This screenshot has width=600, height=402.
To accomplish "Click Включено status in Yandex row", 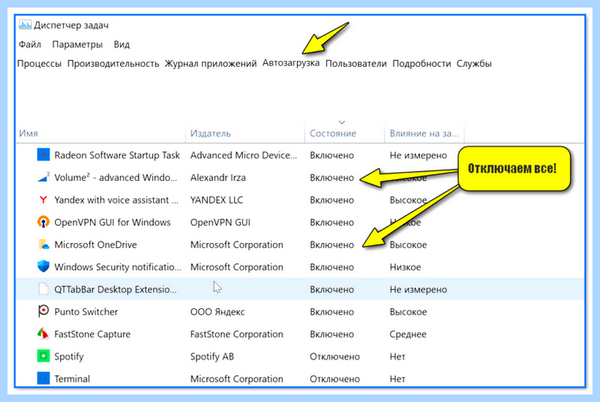I will pyautogui.click(x=332, y=200).
